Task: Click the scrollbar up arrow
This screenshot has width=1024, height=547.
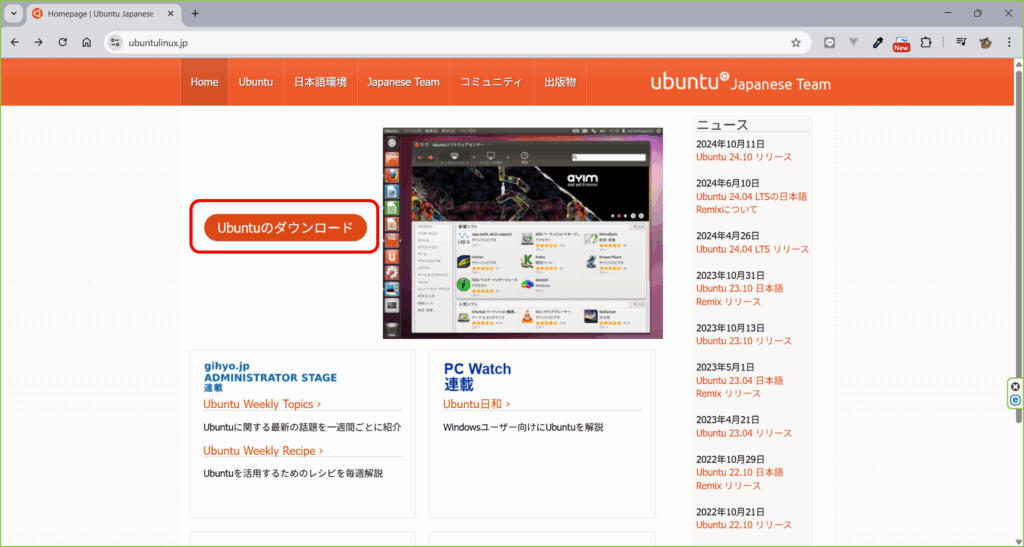Action: (x=1018, y=63)
